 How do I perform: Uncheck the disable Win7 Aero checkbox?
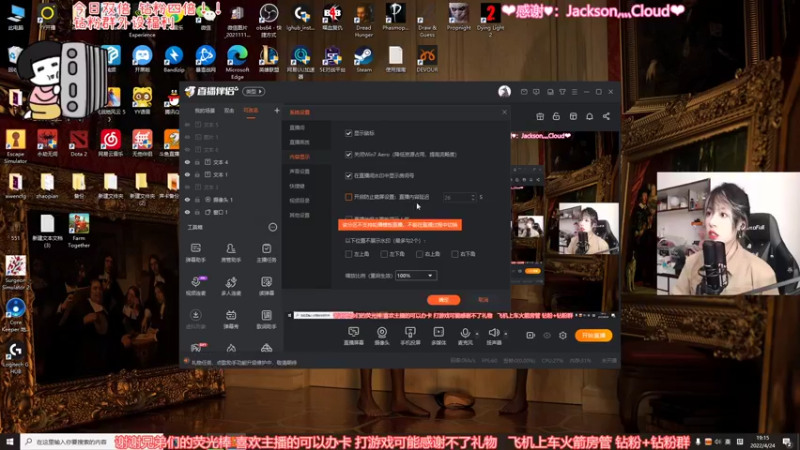(348, 154)
